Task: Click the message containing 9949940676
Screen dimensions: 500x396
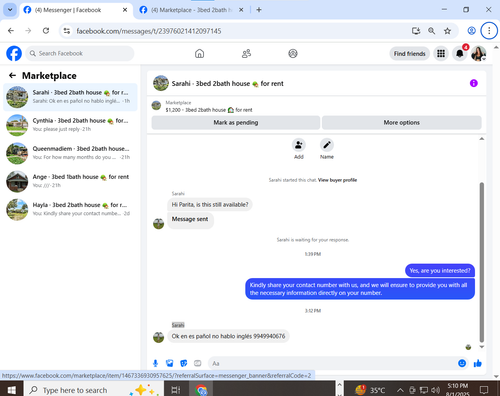Action: (228, 336)
